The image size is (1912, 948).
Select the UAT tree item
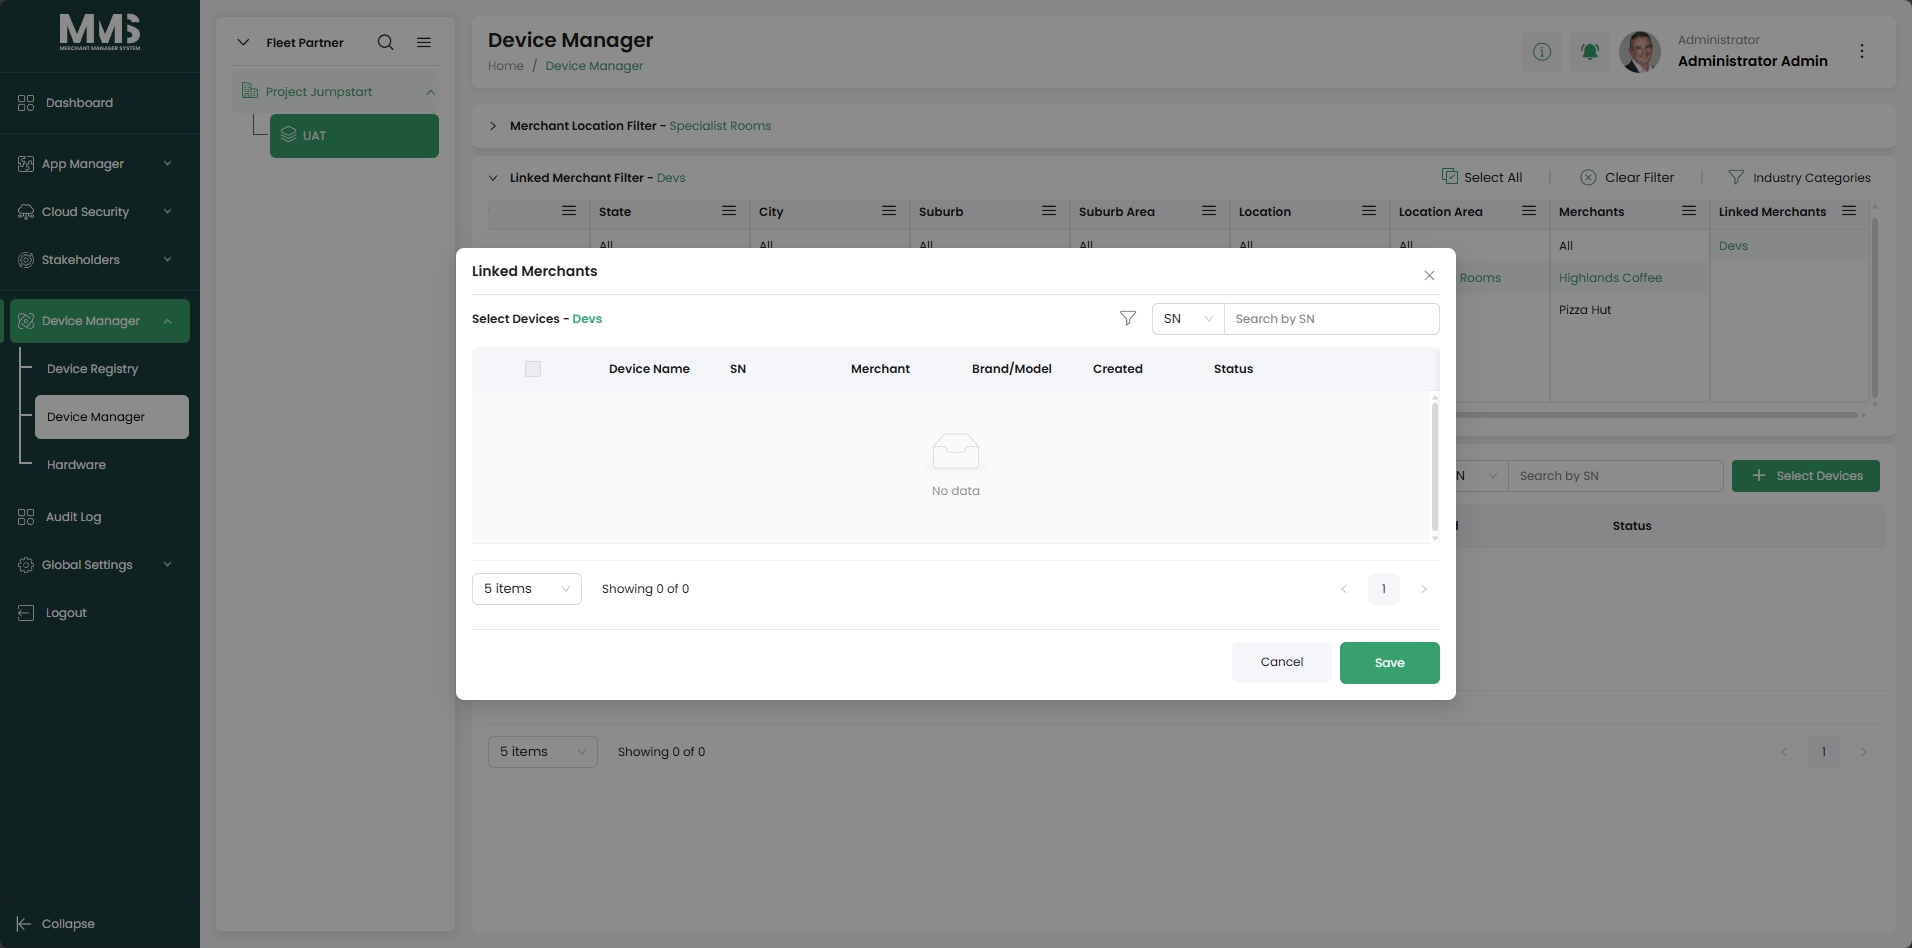354,136
